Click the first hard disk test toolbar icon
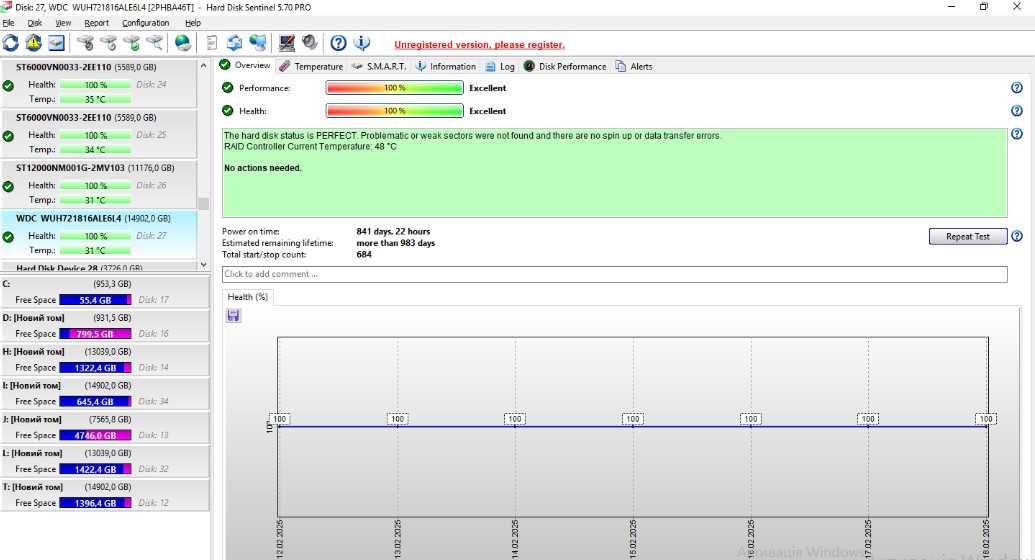1035x560 pixels. click(85, 44)
